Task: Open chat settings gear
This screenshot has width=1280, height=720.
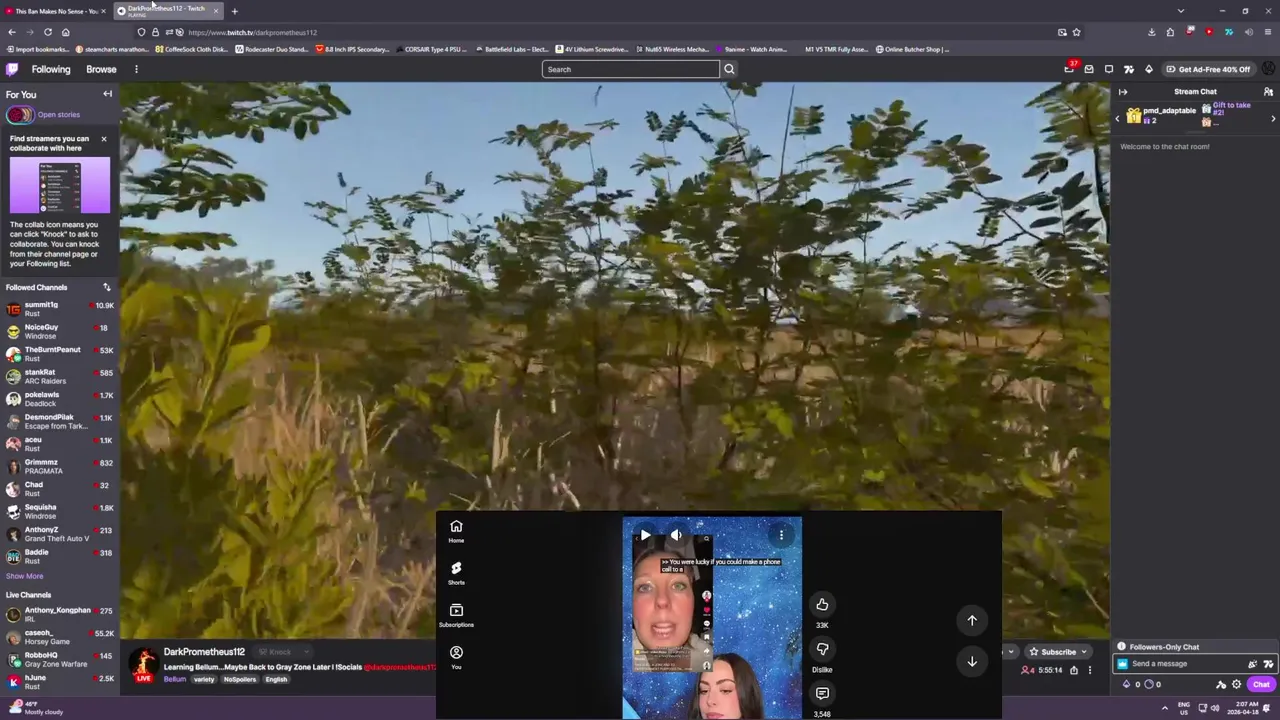Action: [1237, 685]
